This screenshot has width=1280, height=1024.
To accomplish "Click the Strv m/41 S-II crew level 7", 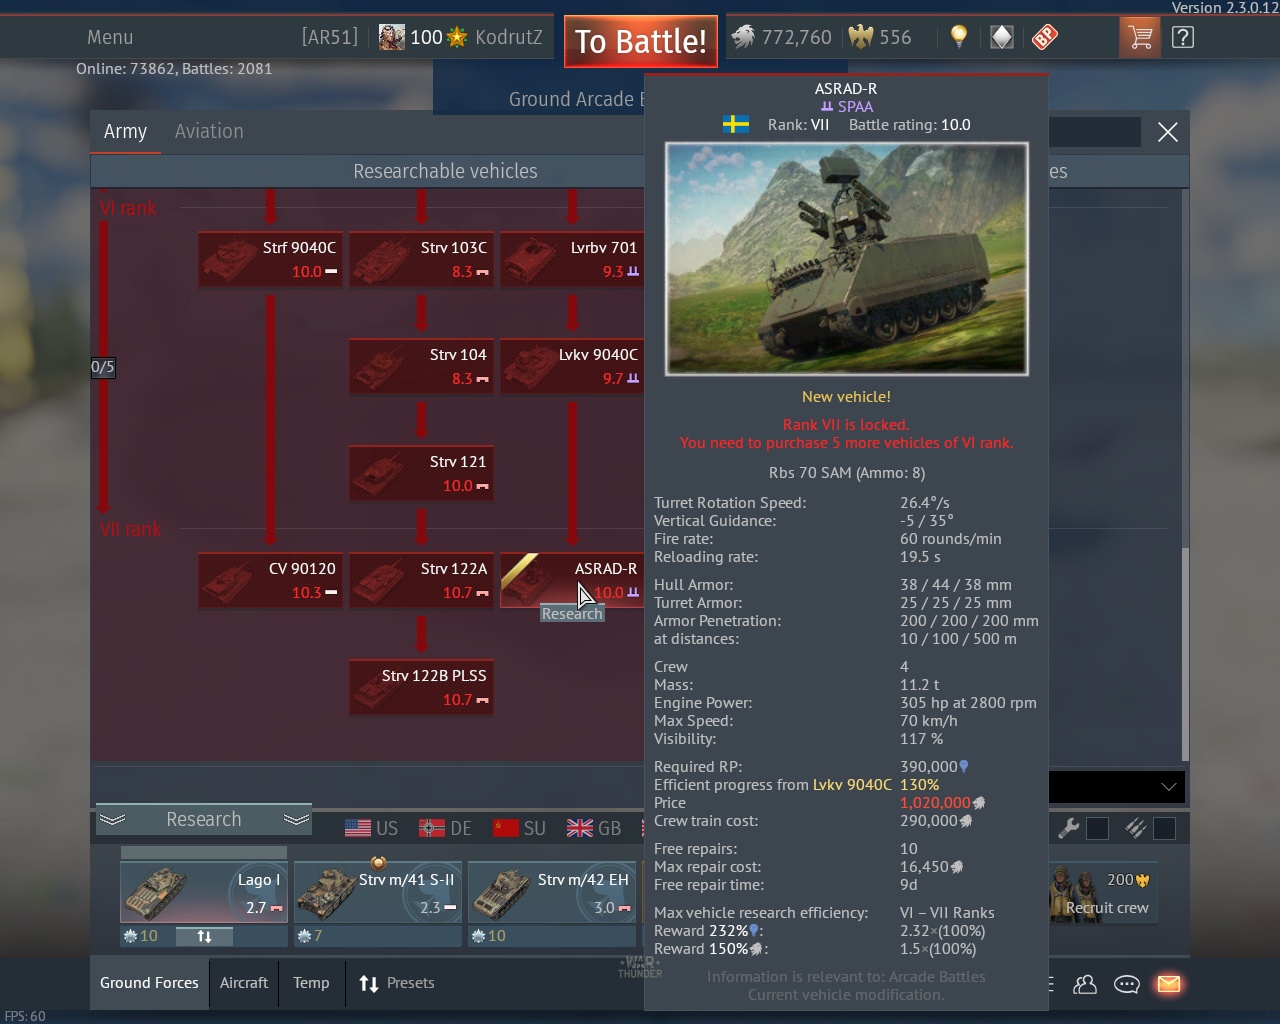I will [311, 936].
